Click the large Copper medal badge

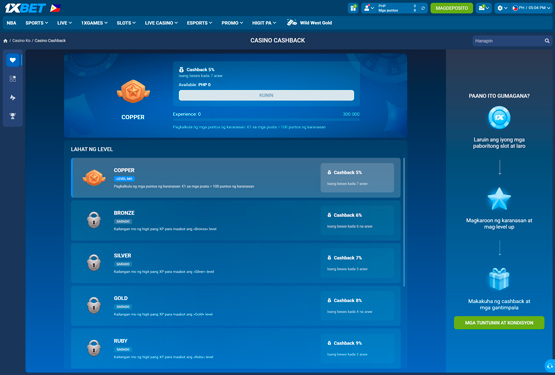tap(133, 91)
